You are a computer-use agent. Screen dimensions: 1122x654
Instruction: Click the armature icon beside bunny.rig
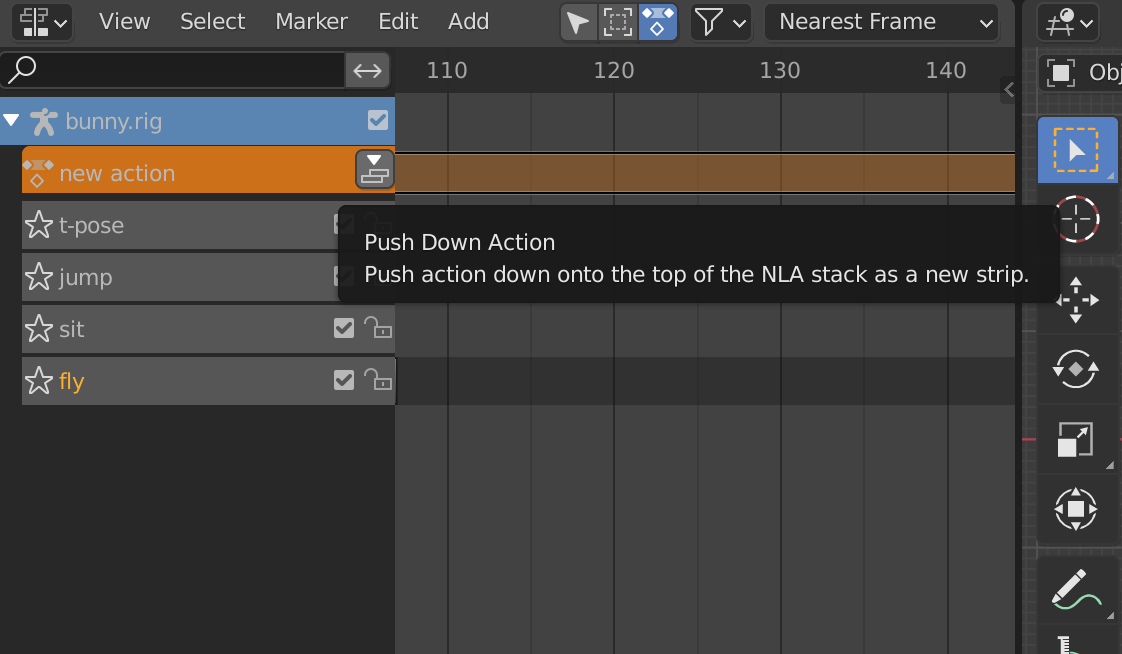pyautogui.click(x=44, y=120)
